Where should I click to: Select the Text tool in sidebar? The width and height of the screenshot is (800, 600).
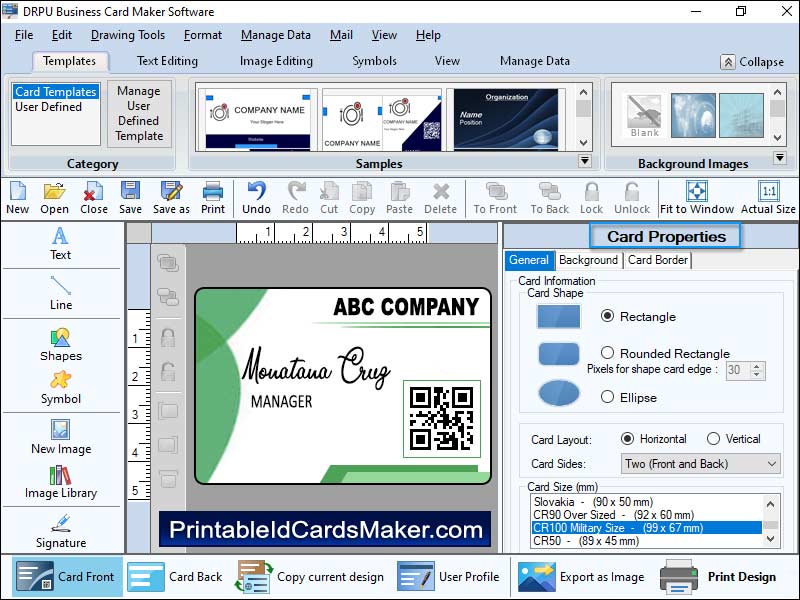coord(60,243)
